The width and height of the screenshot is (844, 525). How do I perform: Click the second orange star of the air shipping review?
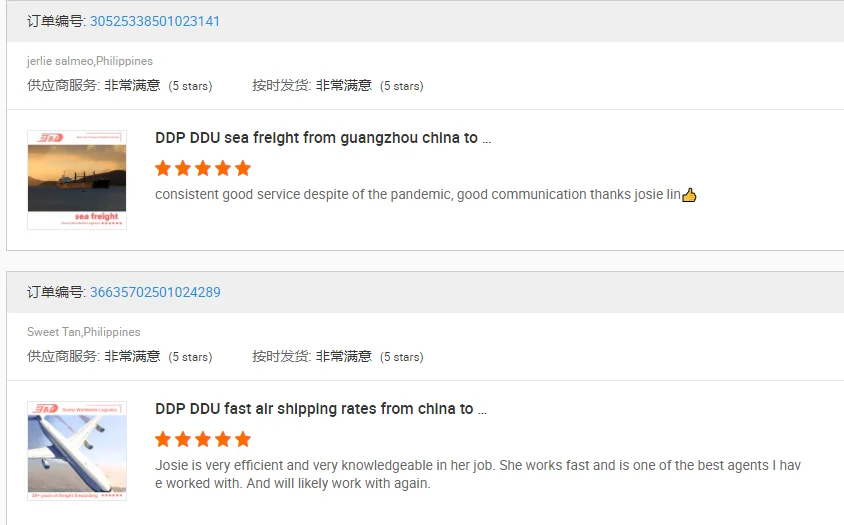click(x=183, y=439)
